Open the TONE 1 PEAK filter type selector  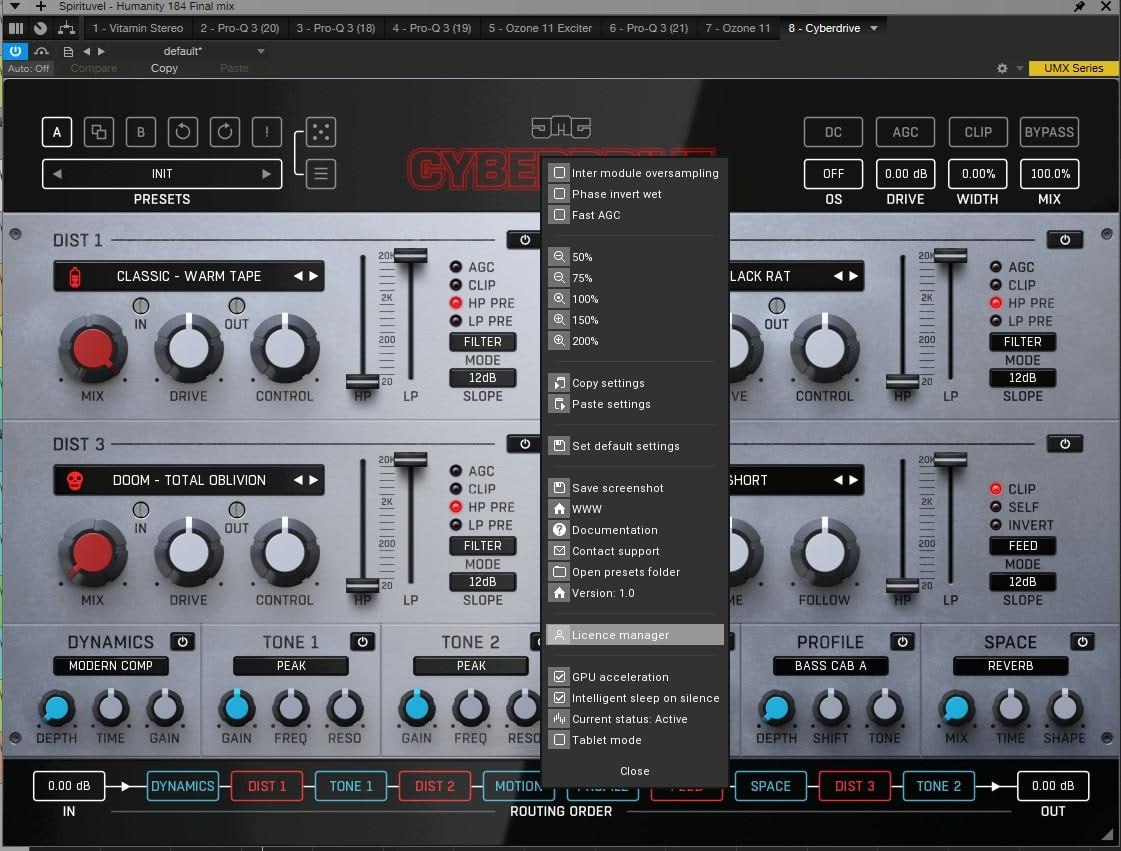coord(291,666)
